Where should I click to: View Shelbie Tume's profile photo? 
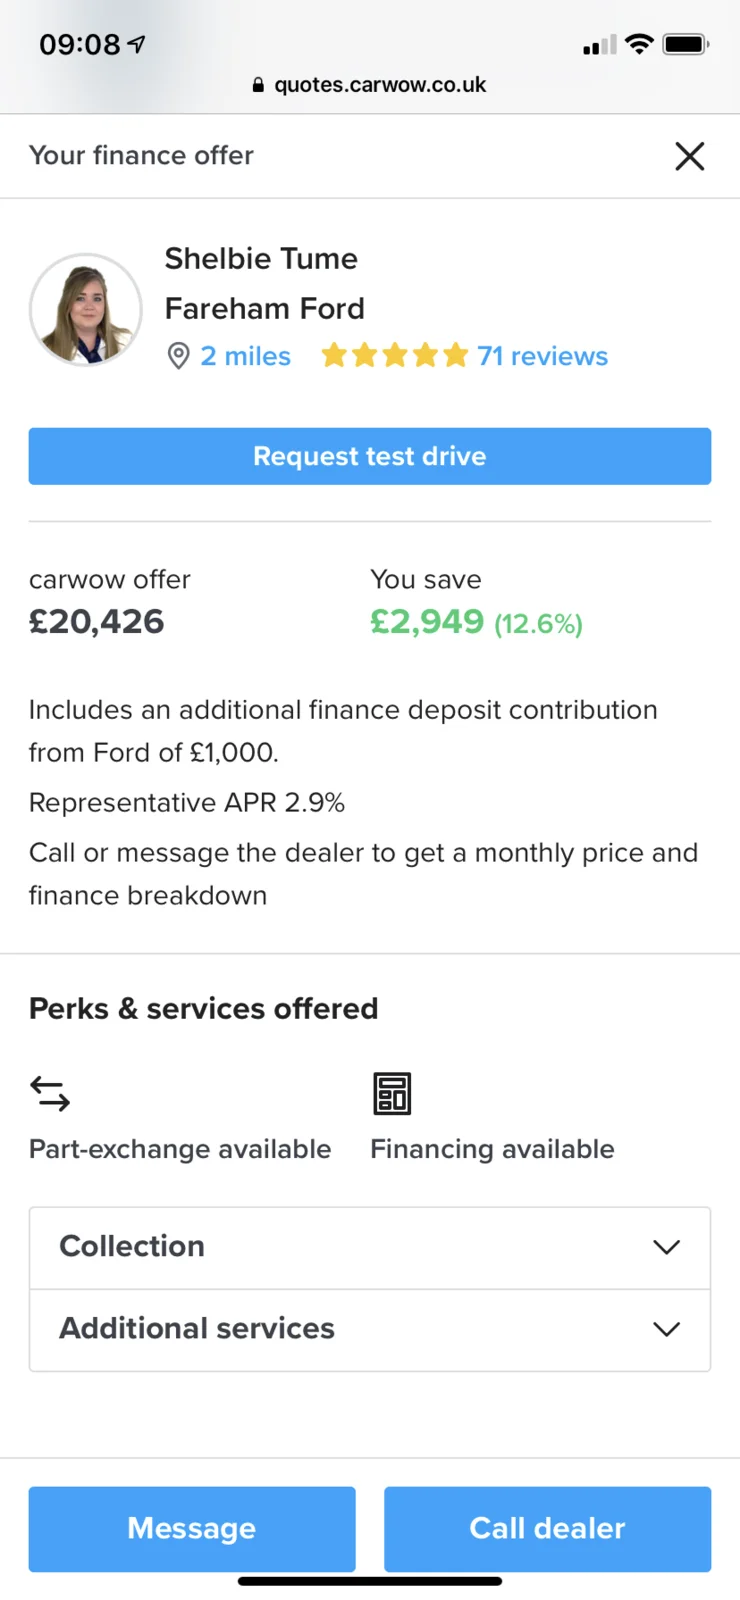click(x=86, y=309)
